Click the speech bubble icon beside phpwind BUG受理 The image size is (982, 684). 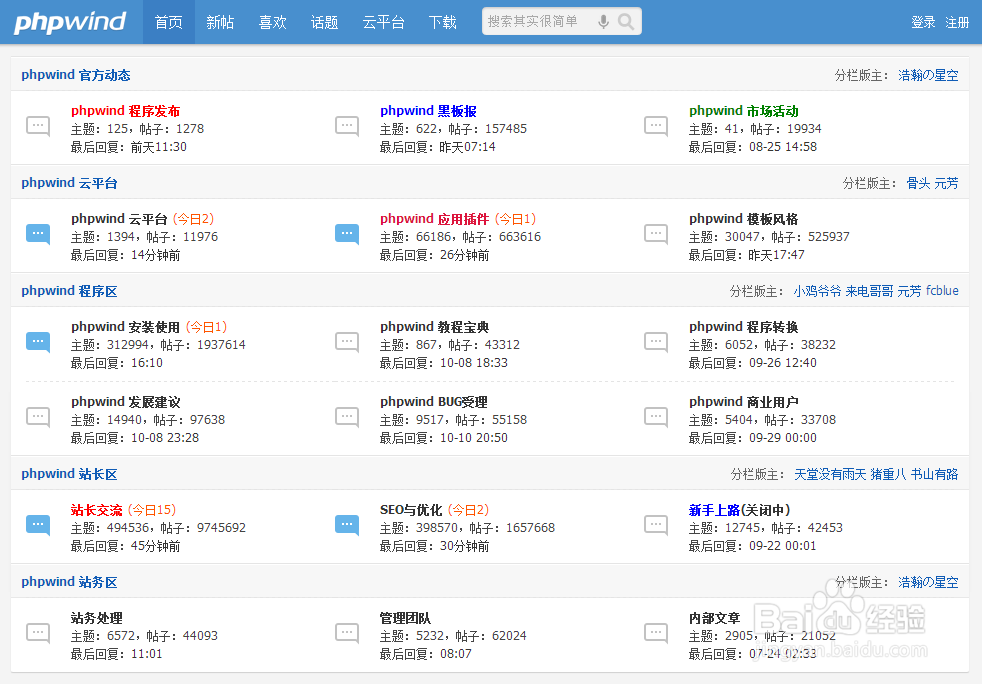[347, 417]
